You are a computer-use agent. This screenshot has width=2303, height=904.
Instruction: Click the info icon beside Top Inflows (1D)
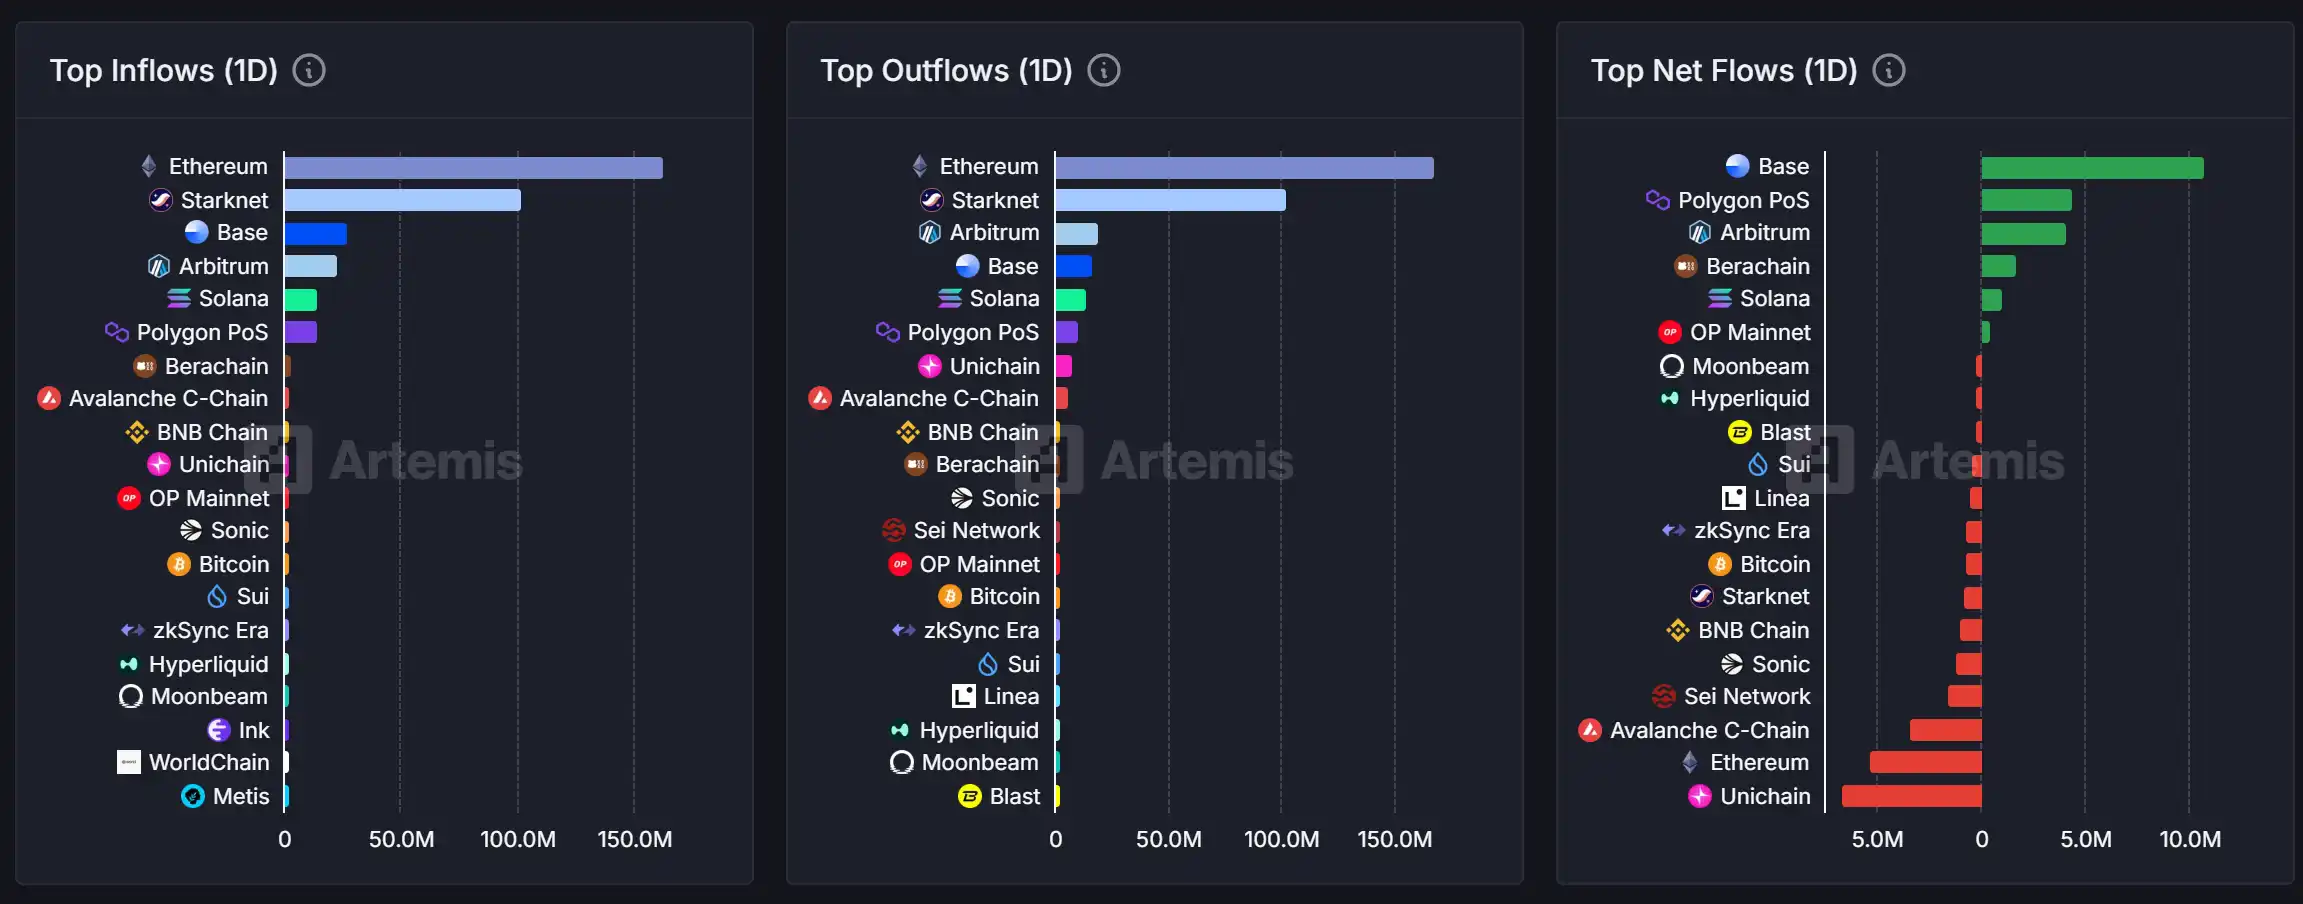[309, 71]
